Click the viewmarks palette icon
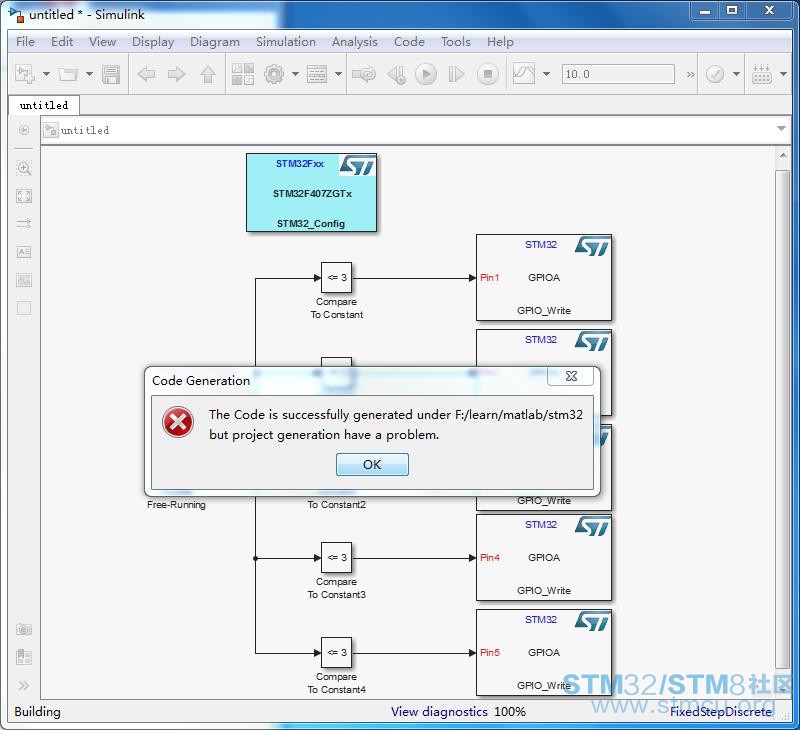The image size is (800, 730). [24, 657]
